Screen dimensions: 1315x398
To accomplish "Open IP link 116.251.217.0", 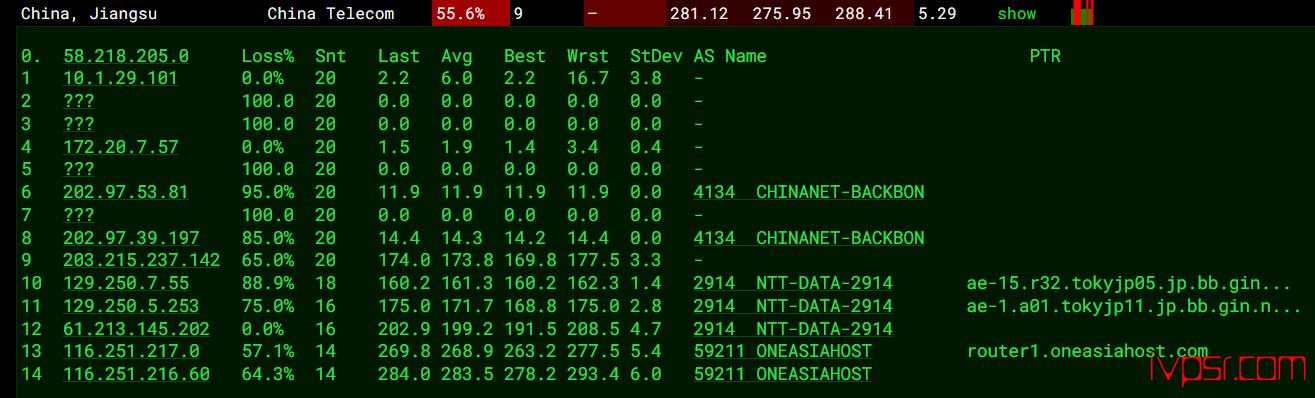I will click(x=131, y=351).
